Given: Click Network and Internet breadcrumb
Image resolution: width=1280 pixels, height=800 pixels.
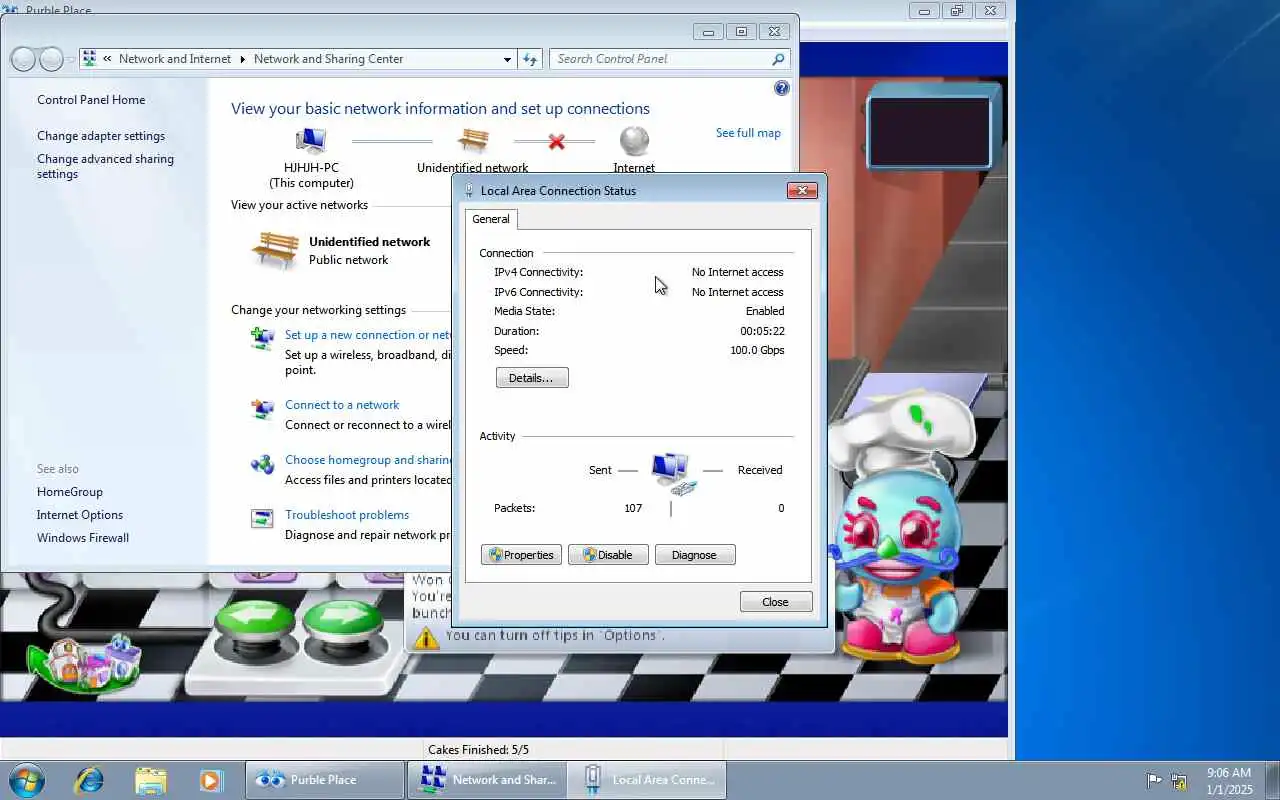Looking at the screenshot, I should tap(175, 59).
